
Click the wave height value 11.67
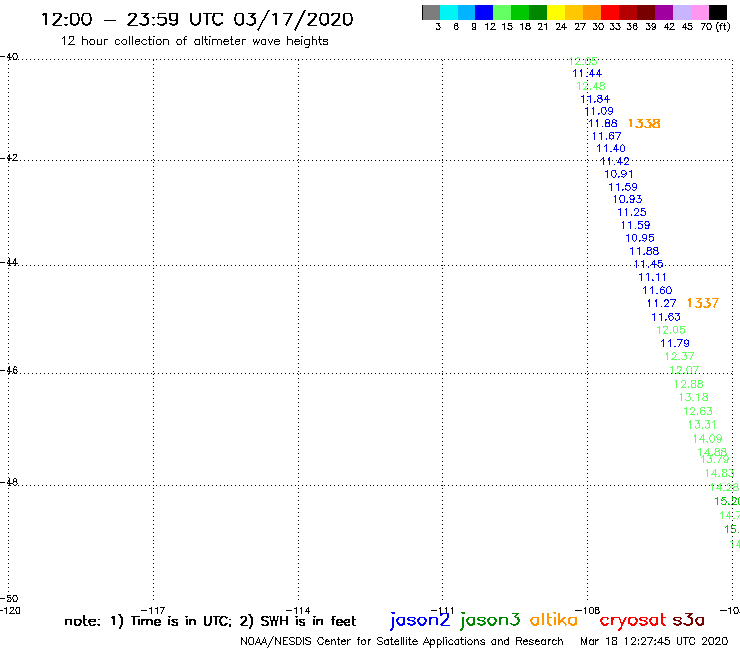pos(606,136)
